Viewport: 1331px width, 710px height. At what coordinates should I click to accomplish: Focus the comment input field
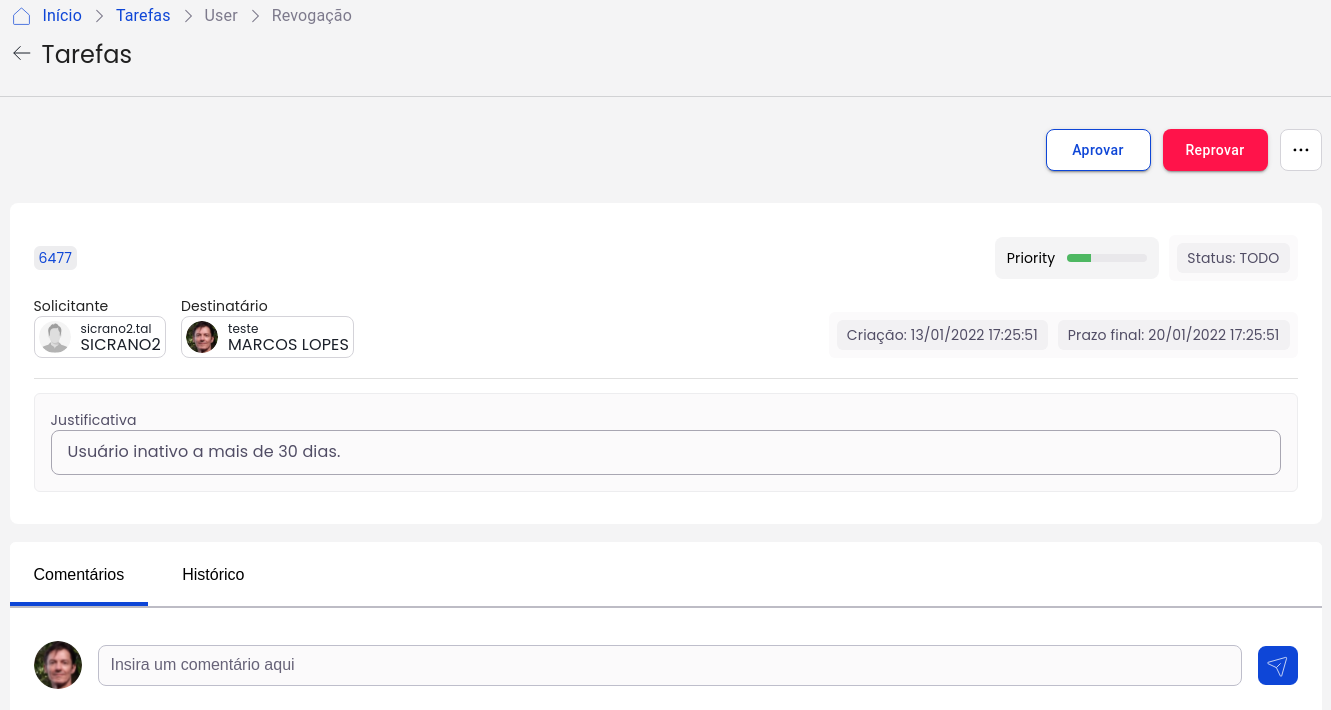(669, 665)
